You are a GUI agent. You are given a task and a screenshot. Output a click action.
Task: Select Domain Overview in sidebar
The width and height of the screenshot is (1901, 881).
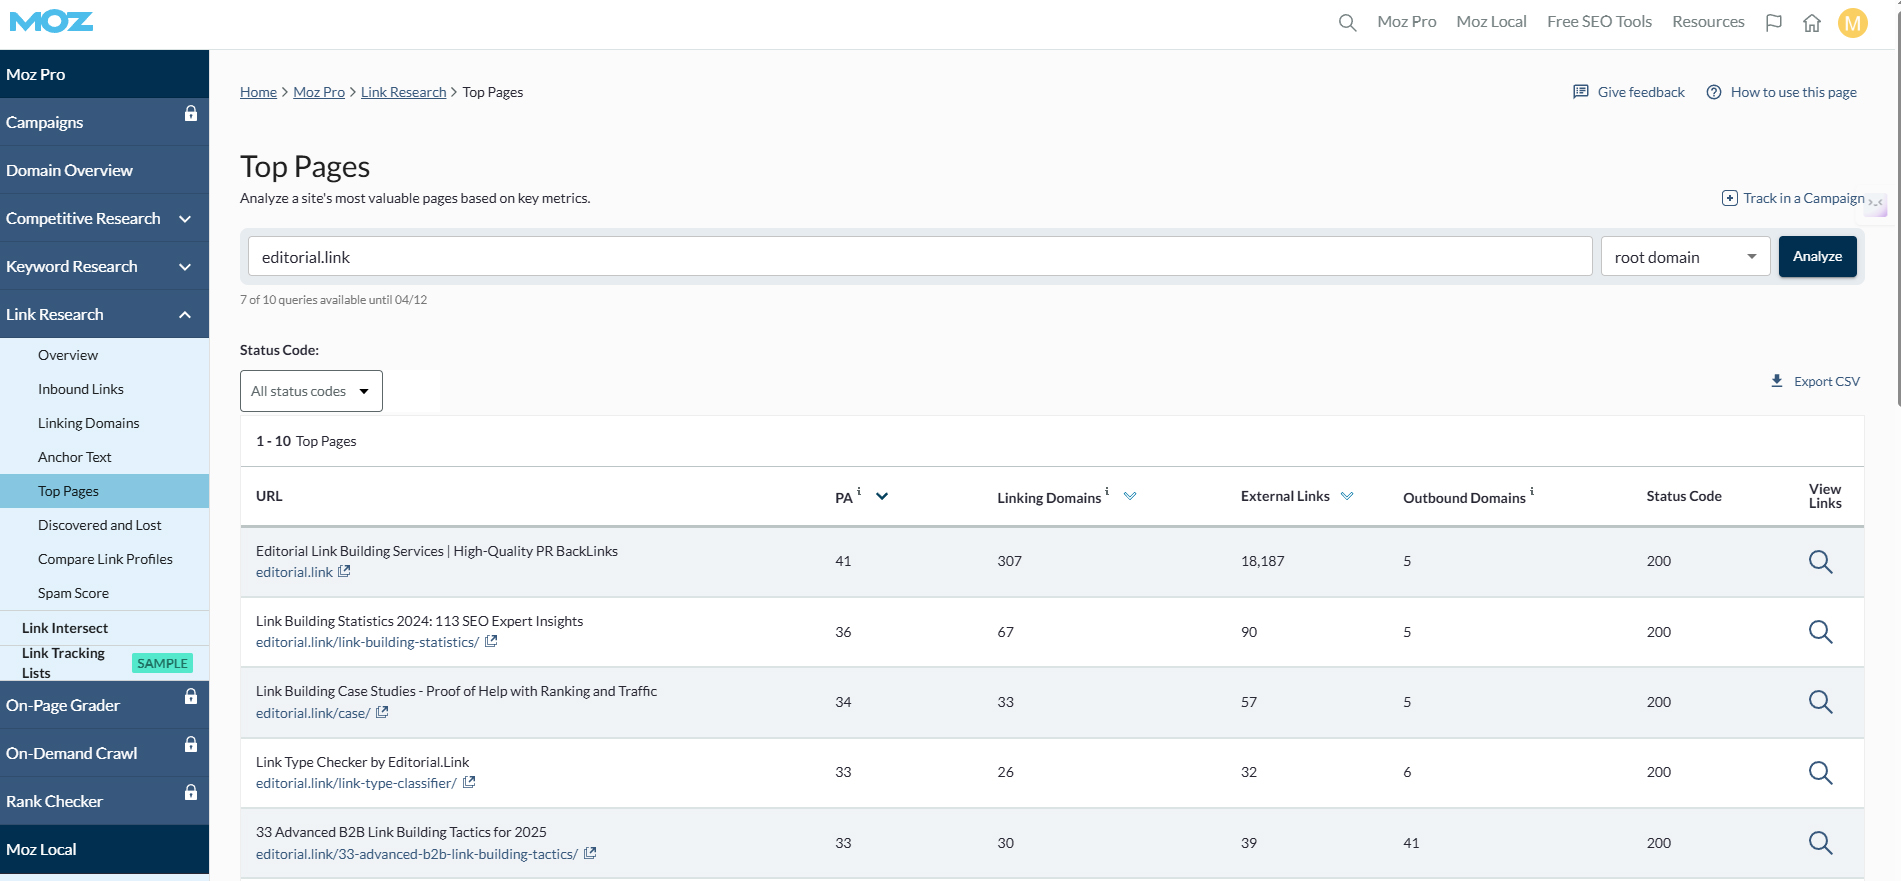click(104, 170)
